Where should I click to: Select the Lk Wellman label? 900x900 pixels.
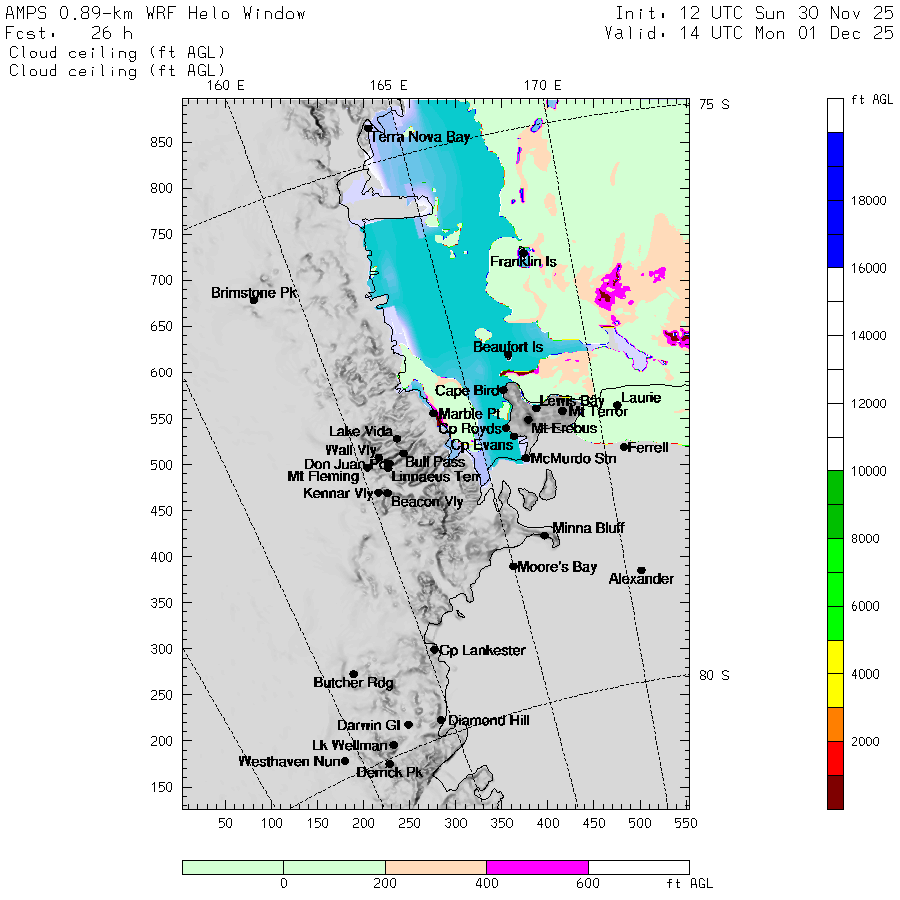[350, 746]
